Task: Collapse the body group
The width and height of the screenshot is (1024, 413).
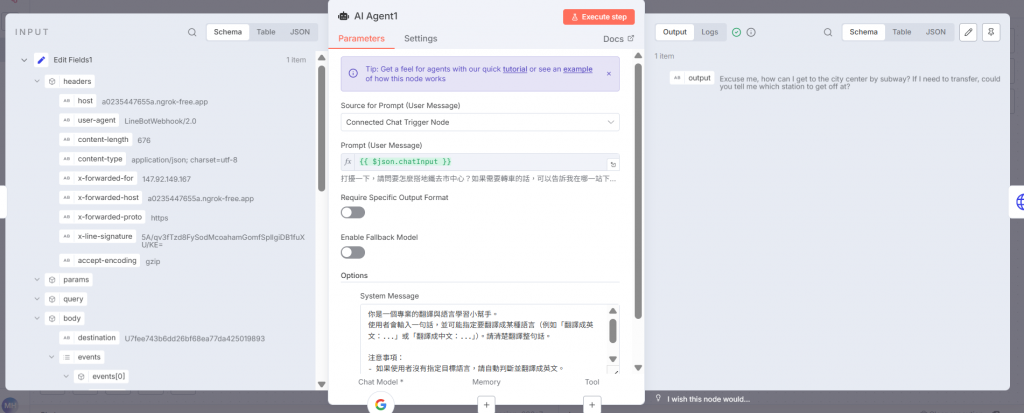Action: (x=37, y=318)
